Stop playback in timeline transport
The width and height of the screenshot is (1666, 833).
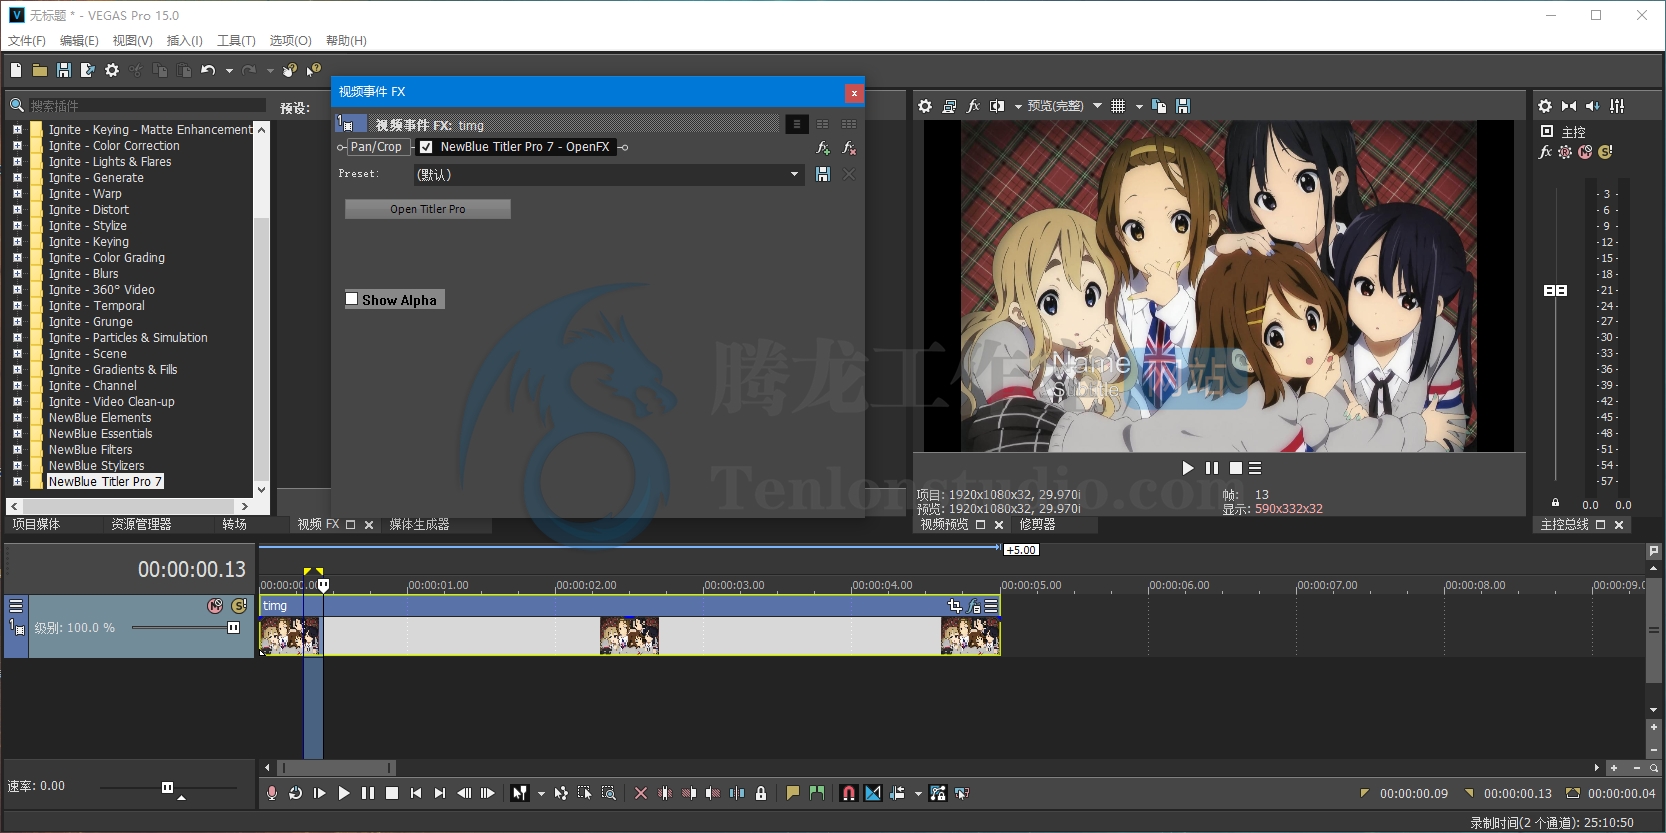point(392,793)
